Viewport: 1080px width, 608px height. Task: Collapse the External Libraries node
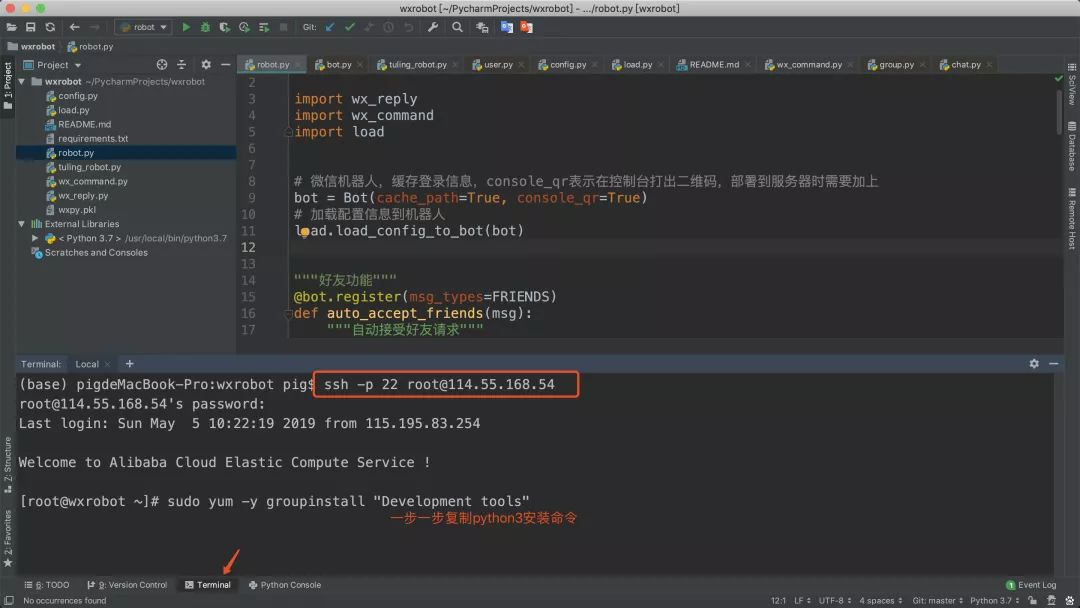tap(21, 224)
